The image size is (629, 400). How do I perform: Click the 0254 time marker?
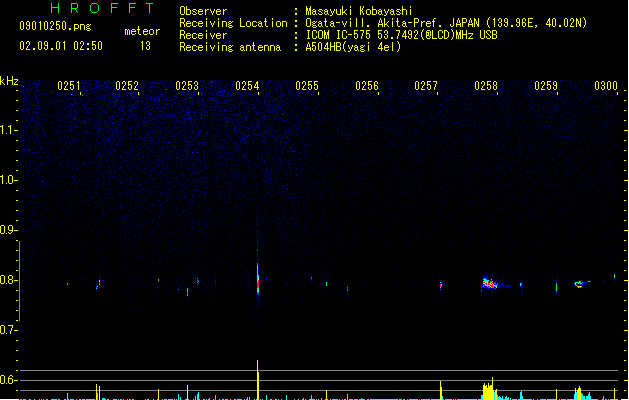point(247,86)
